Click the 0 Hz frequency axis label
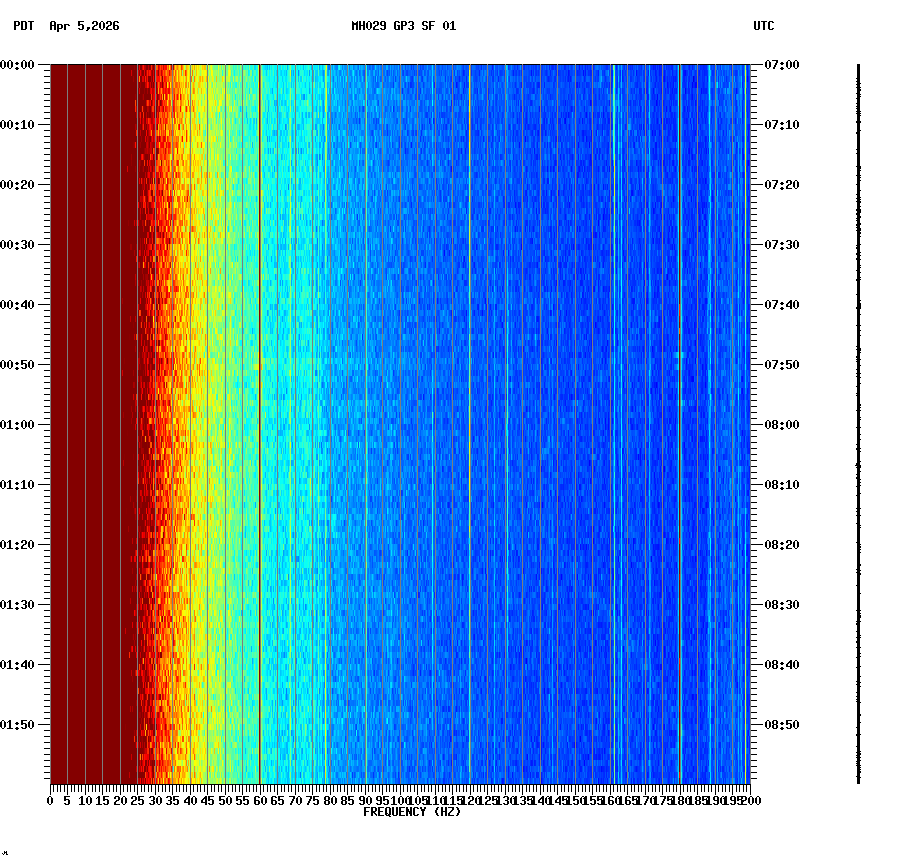The image size is (902, 864). coord(48,800)
